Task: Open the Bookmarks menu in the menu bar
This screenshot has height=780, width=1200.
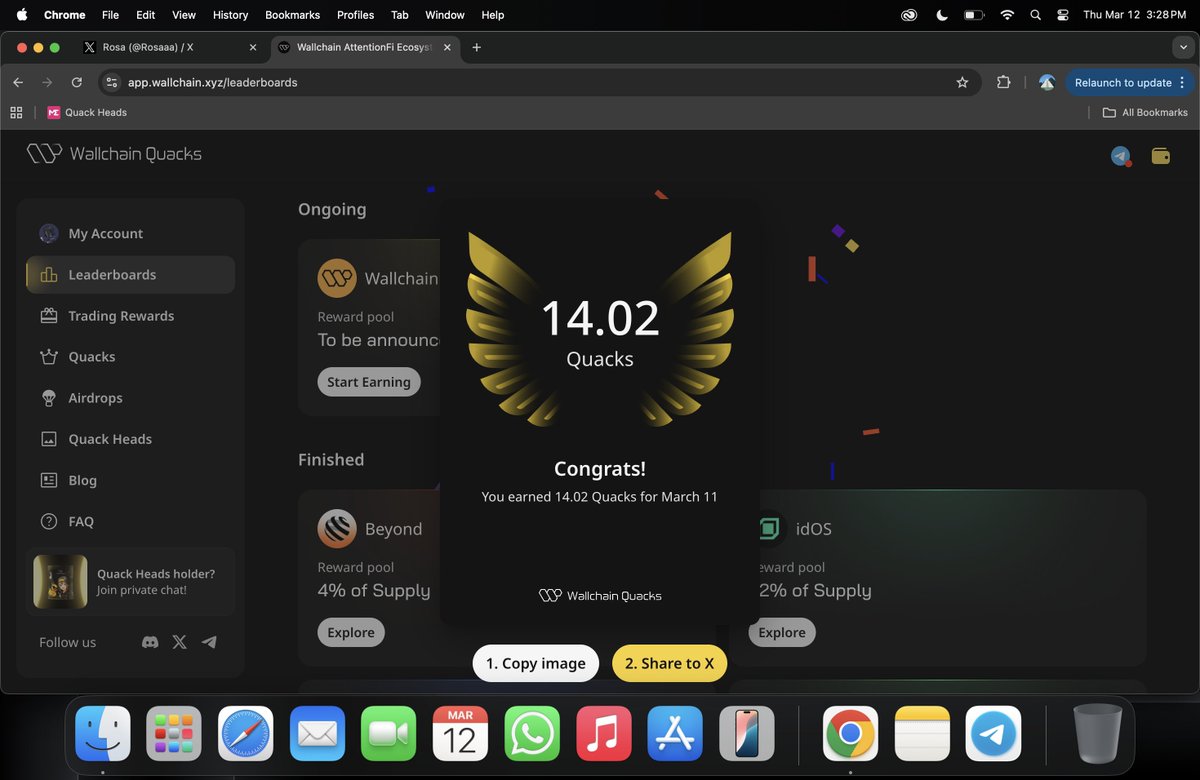Action: (x=292, y=15)
